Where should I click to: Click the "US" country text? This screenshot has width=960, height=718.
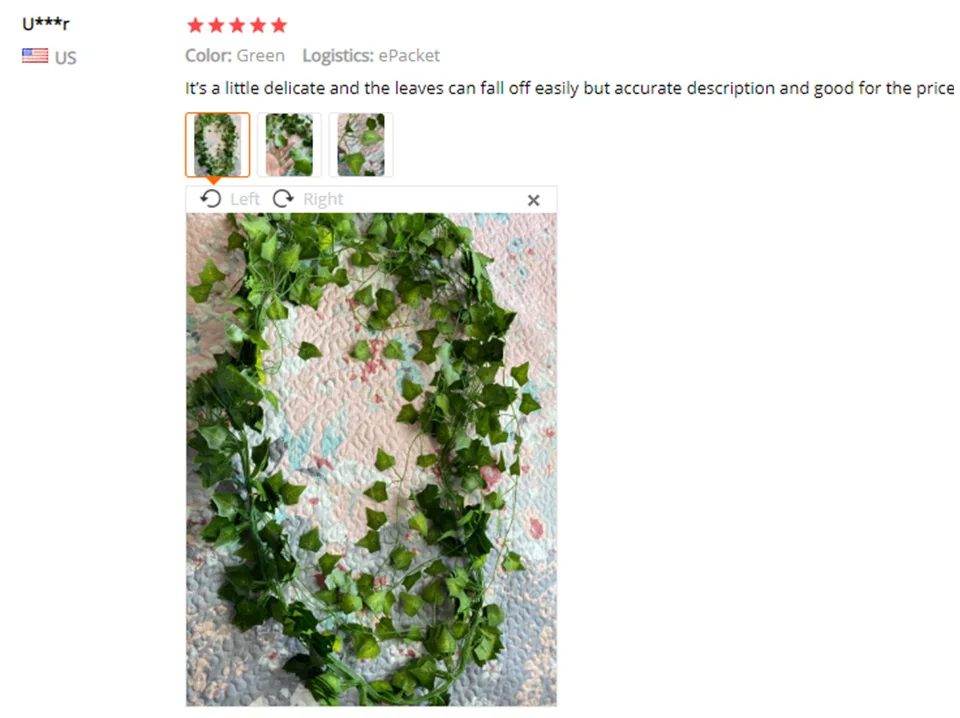point(66,58)
